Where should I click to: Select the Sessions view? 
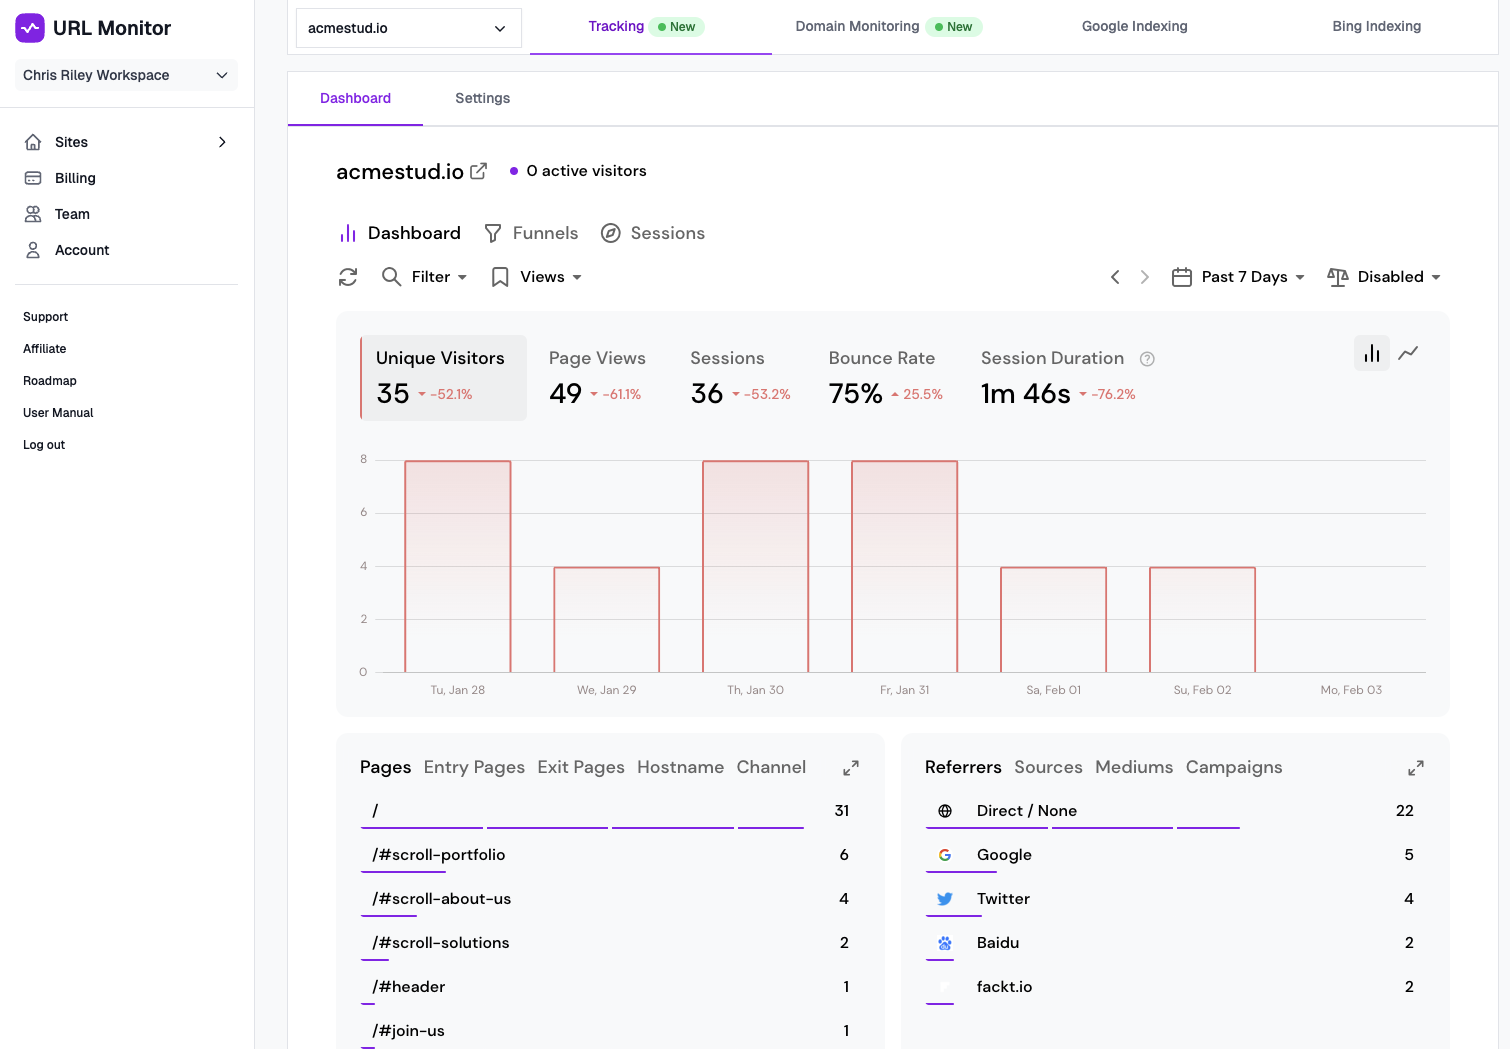click(653, 233)
